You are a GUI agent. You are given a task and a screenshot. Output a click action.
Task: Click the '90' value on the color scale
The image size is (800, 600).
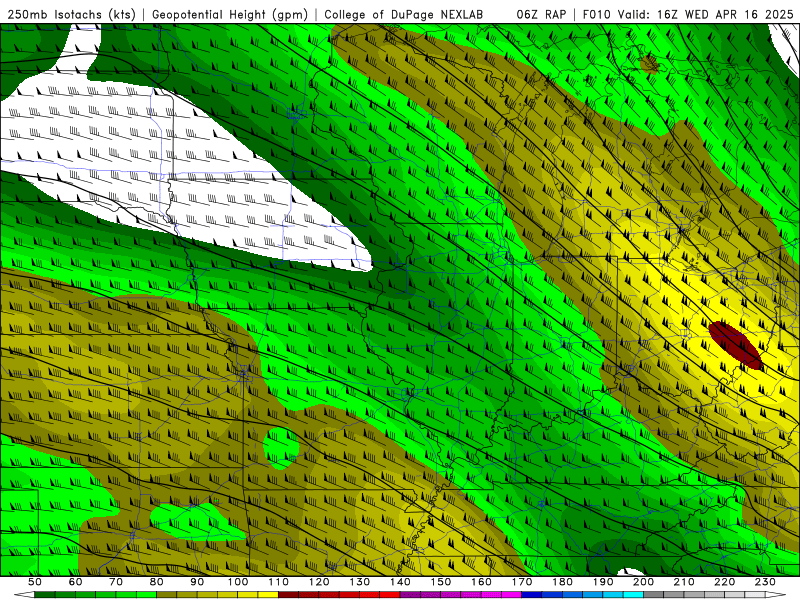coord(197,582)
